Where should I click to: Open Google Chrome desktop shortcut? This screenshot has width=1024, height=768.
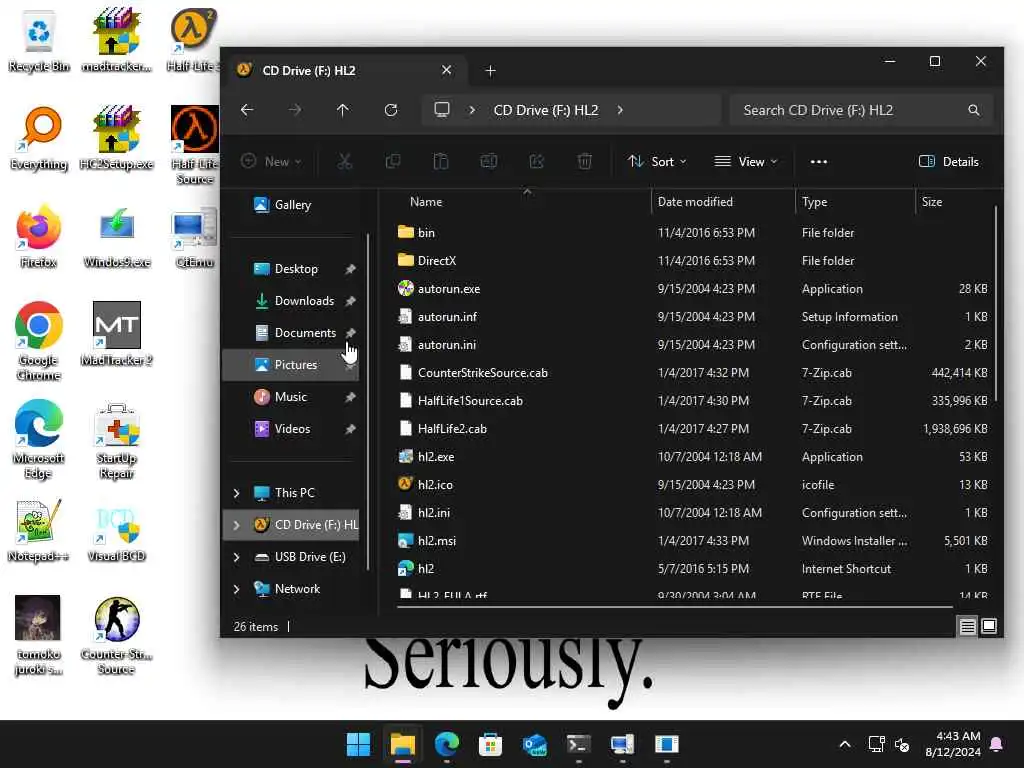click(39, 341)
